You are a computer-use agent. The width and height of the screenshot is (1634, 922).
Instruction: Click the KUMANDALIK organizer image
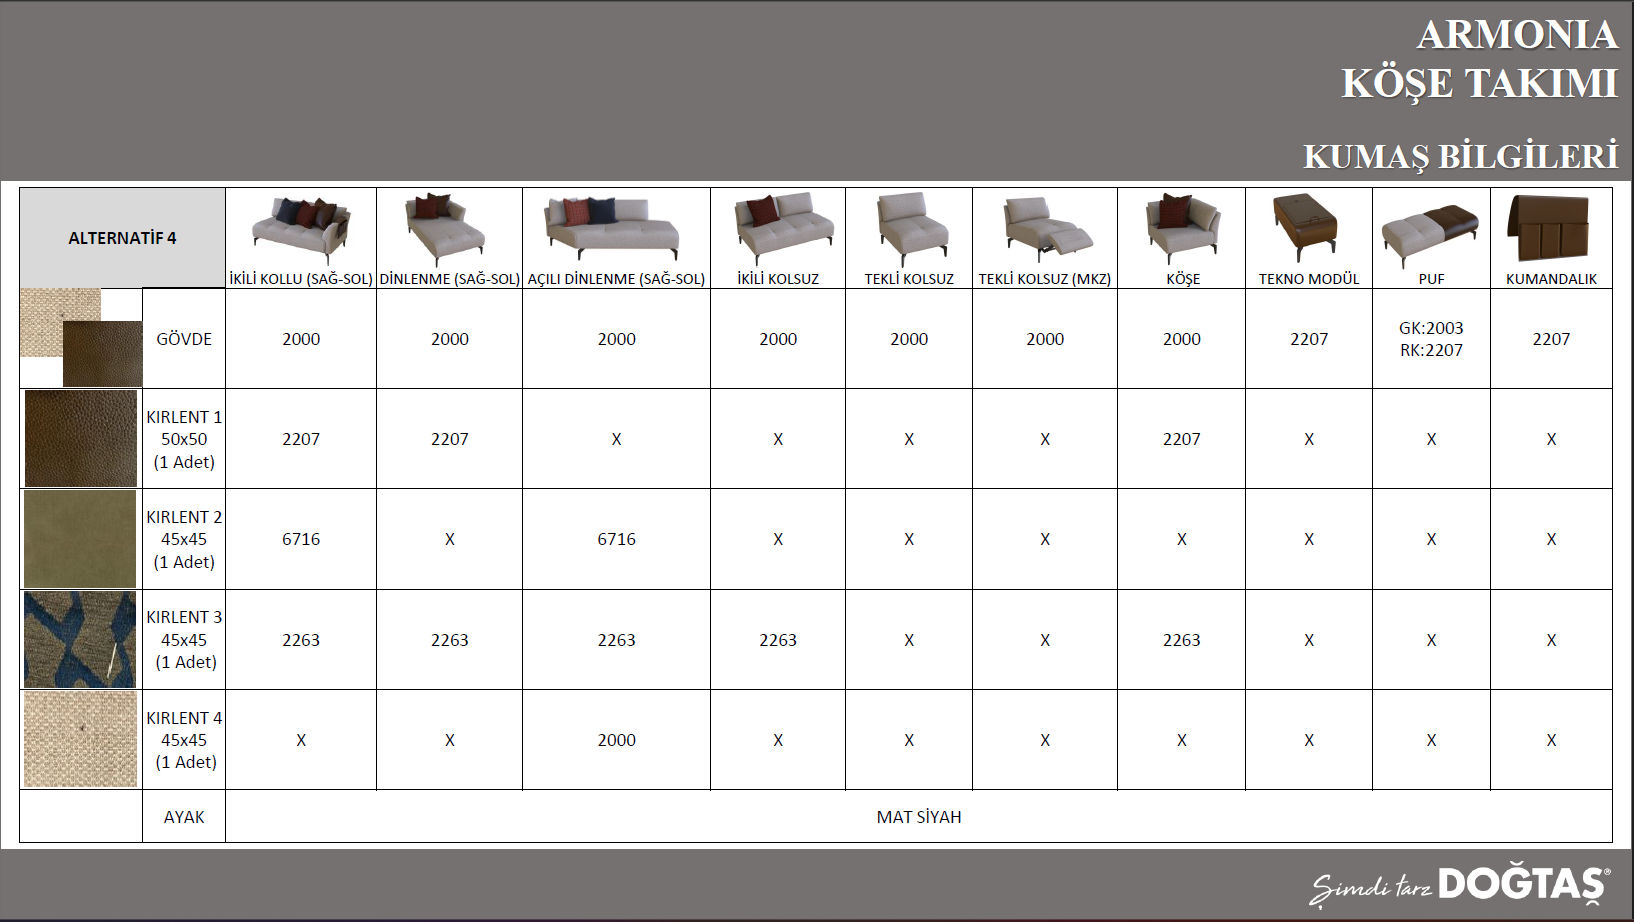coord(1549,227)
